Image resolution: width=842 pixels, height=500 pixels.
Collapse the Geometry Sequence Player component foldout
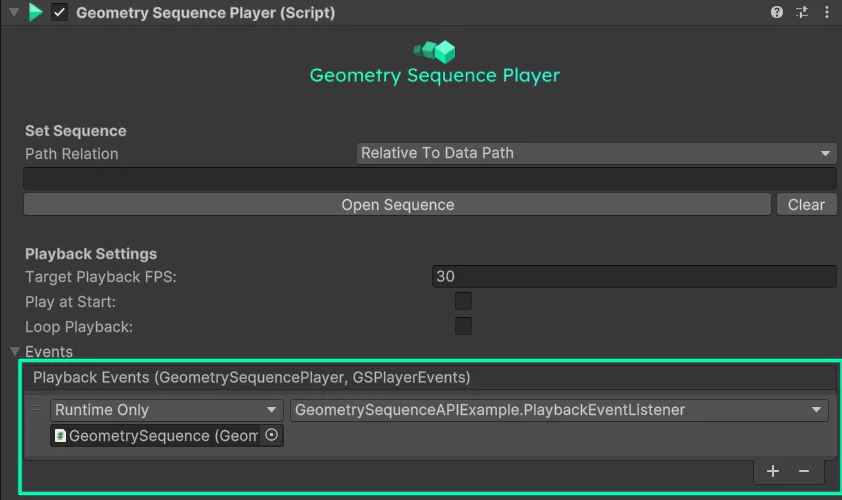pos(14,12)
